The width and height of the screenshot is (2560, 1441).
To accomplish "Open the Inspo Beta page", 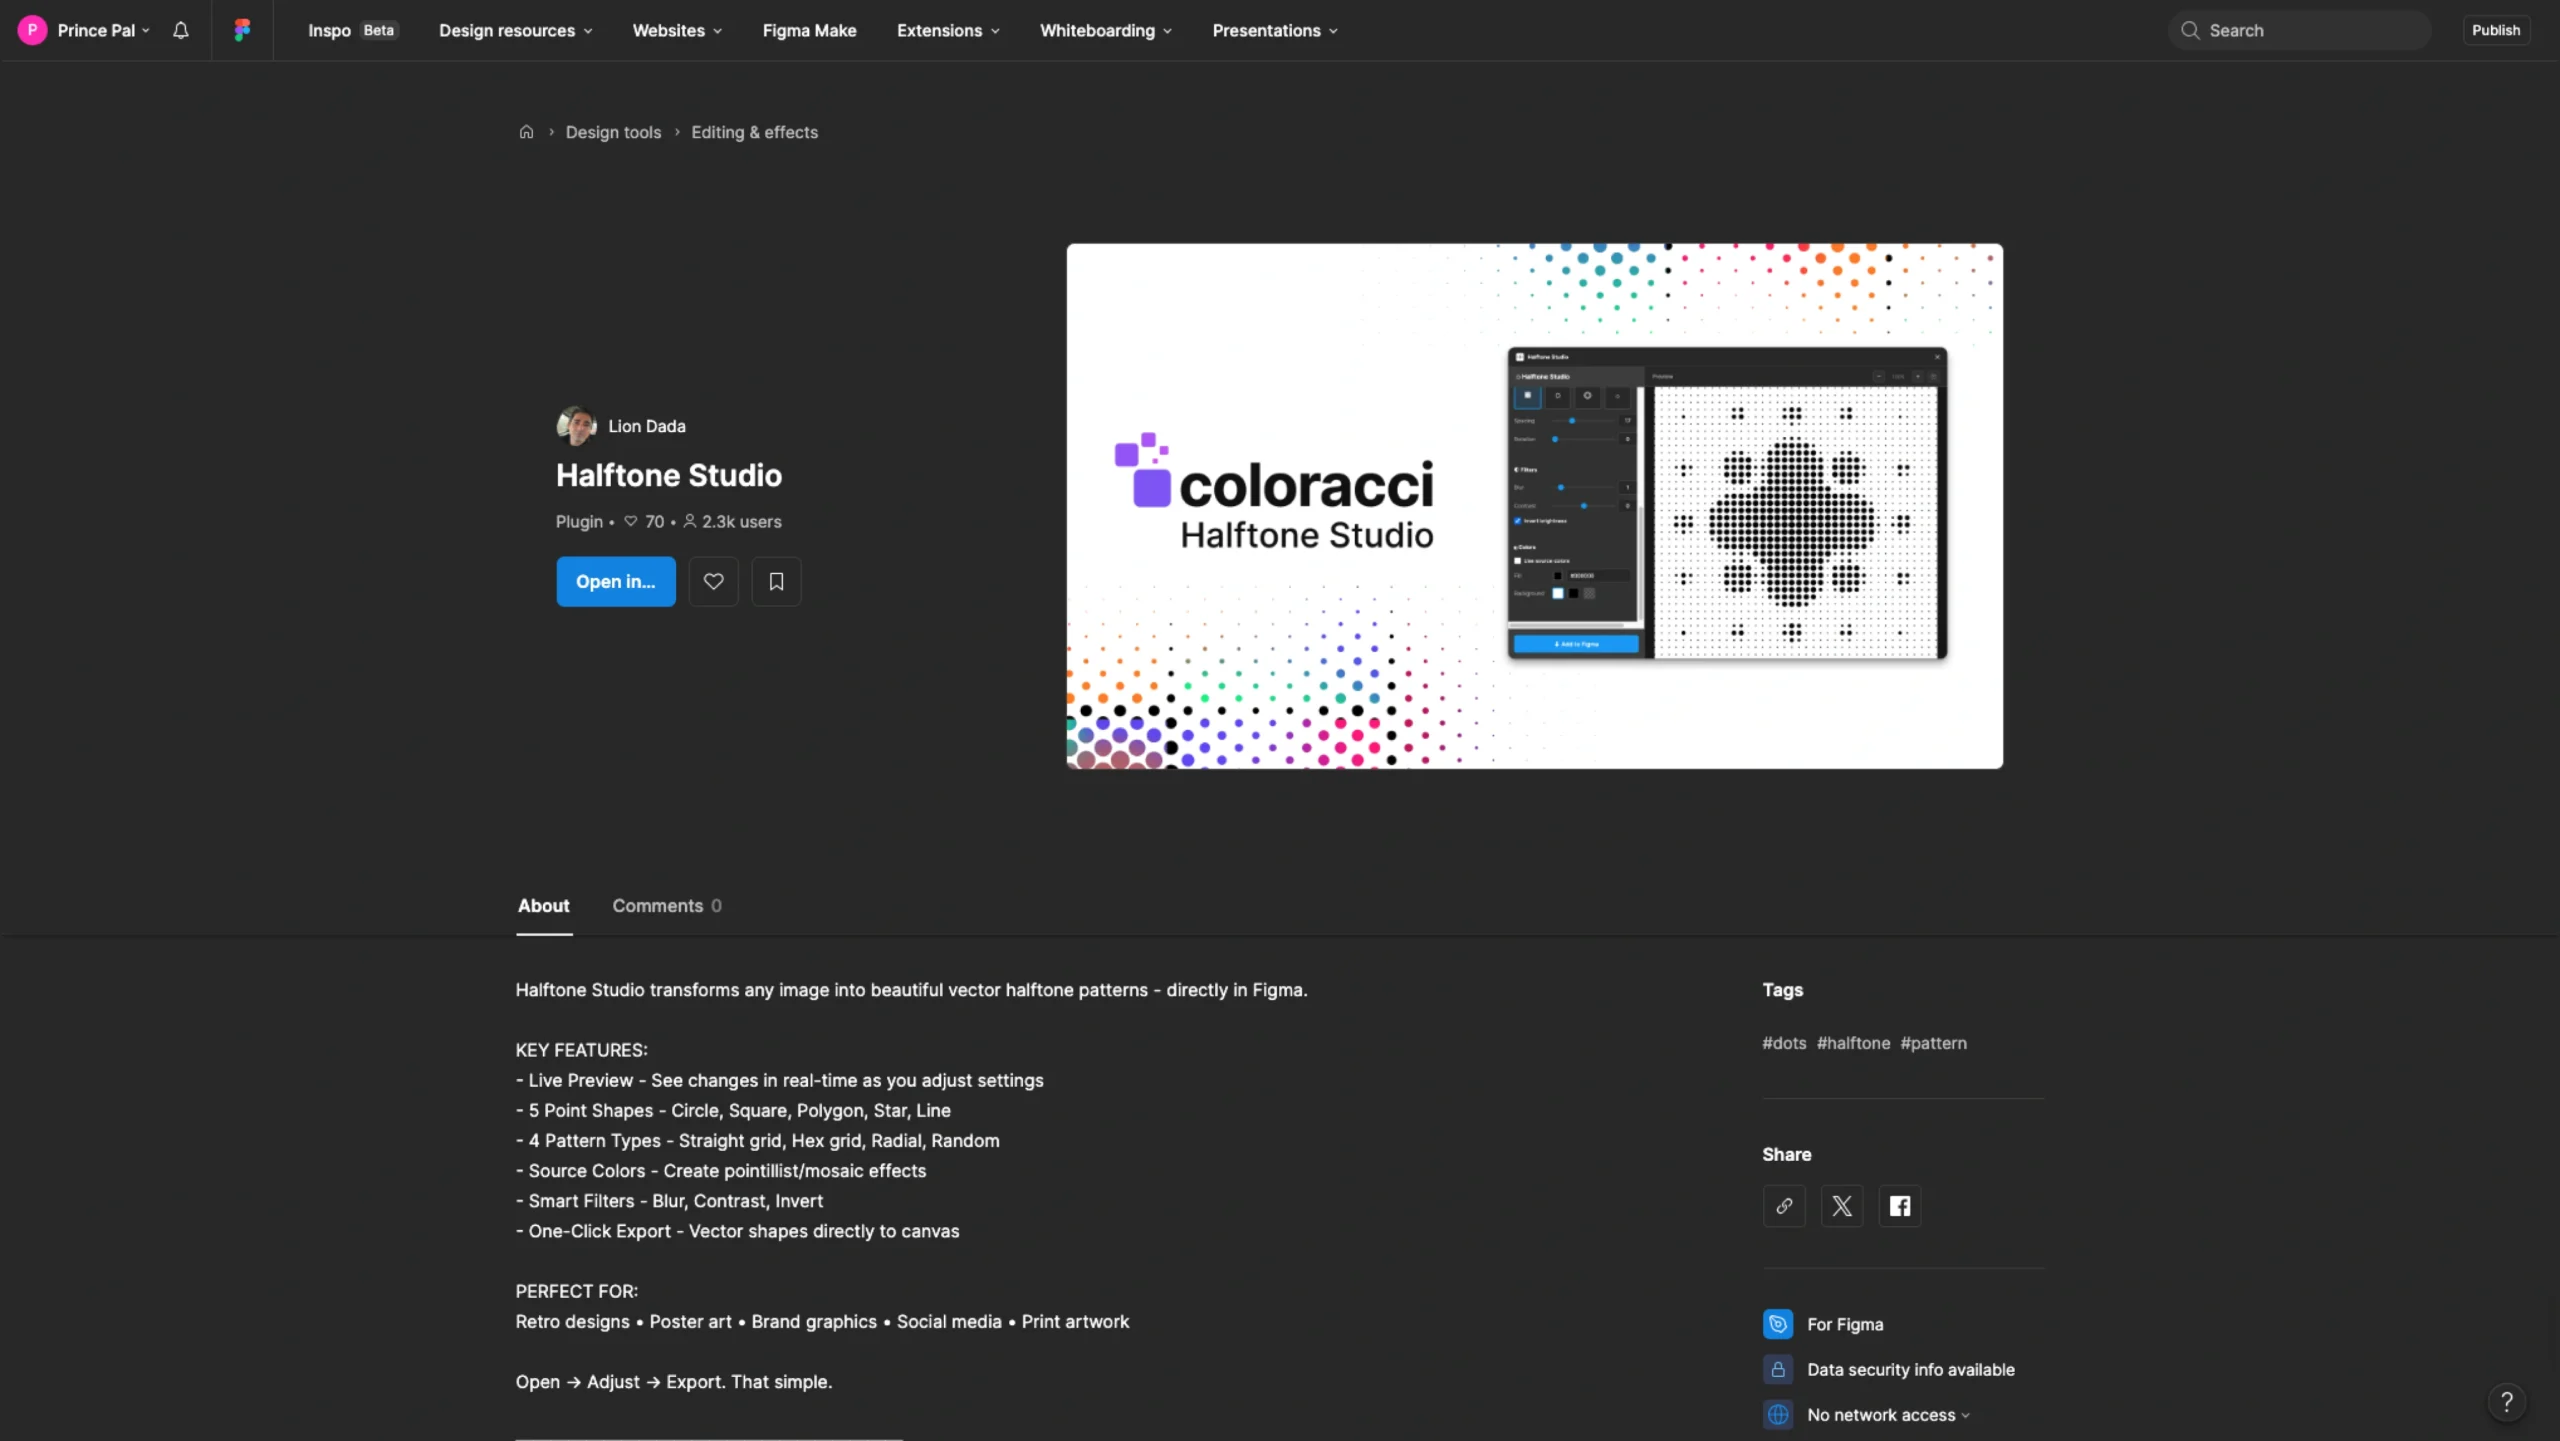I will point(352,30).
